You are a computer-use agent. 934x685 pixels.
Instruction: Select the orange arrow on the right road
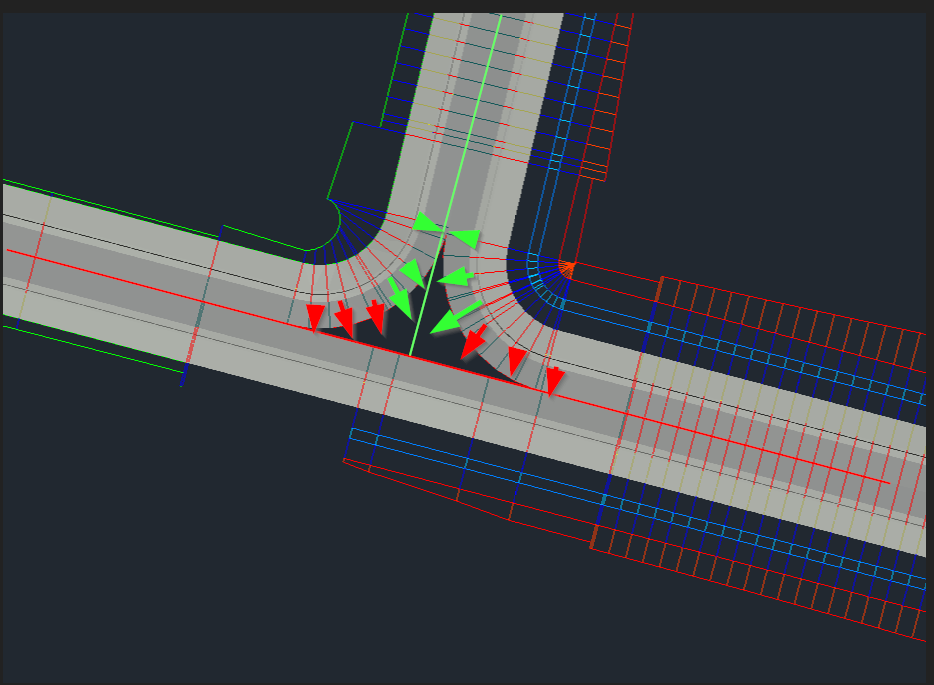[x=566, y=268]
